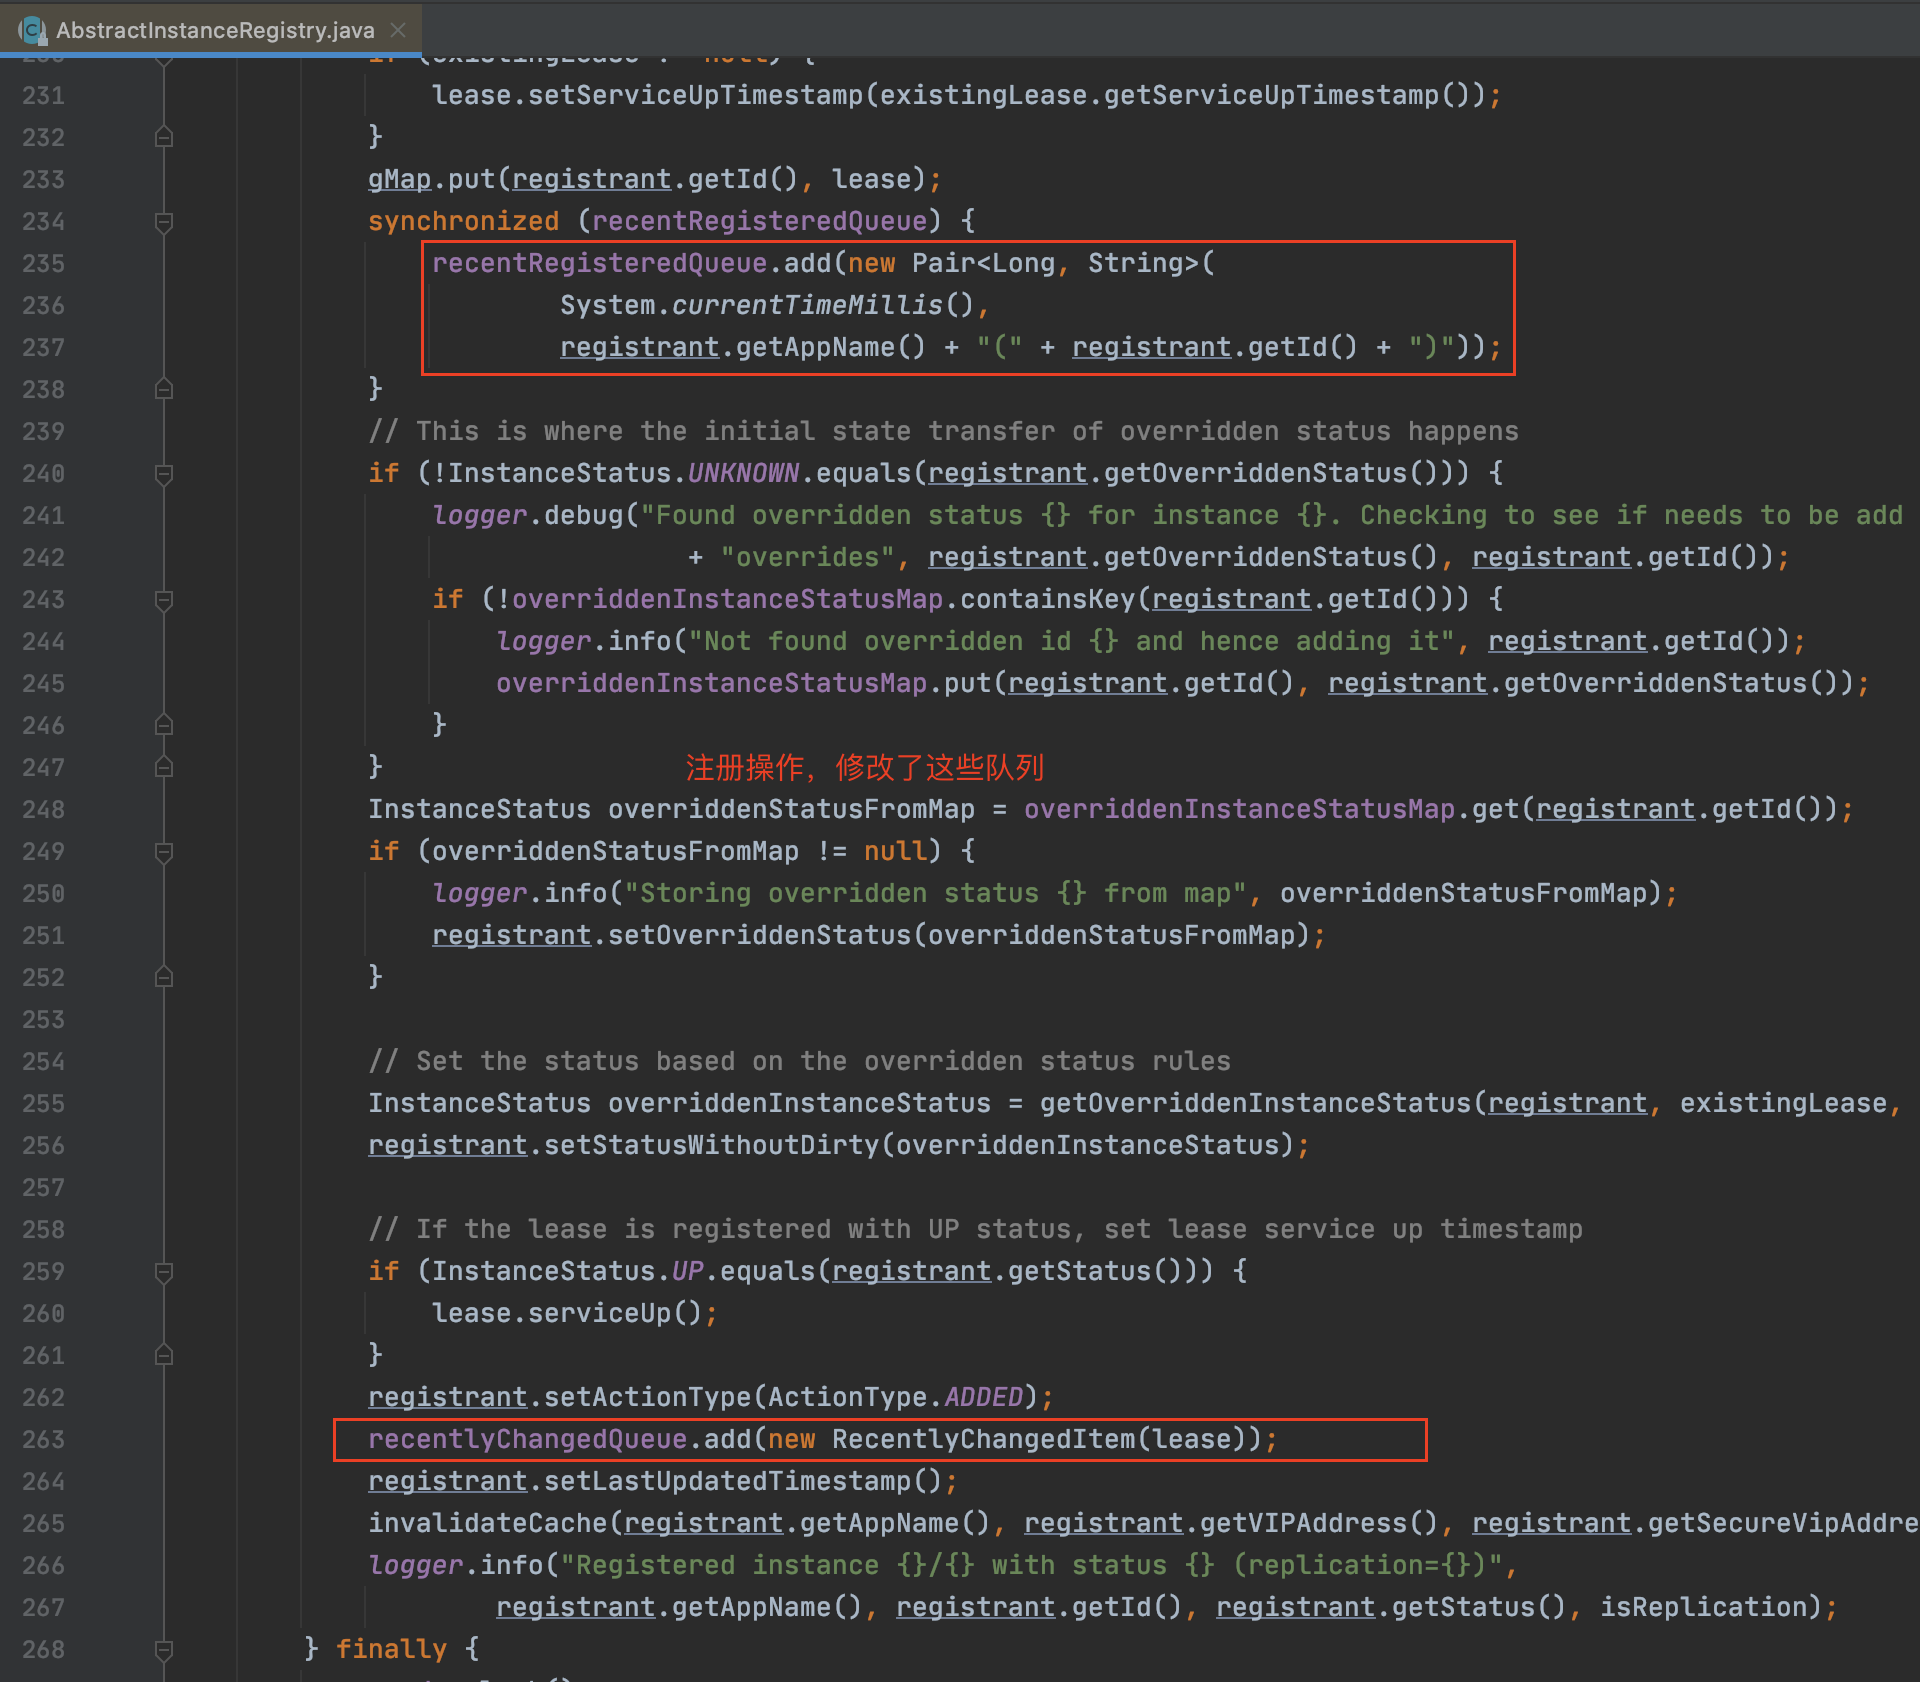Image resolution: width=1920 pixels, height=1682 pixels.
Task: Click setLastUpdatedTimestamp on line 264
Action: pos(727,1481)
